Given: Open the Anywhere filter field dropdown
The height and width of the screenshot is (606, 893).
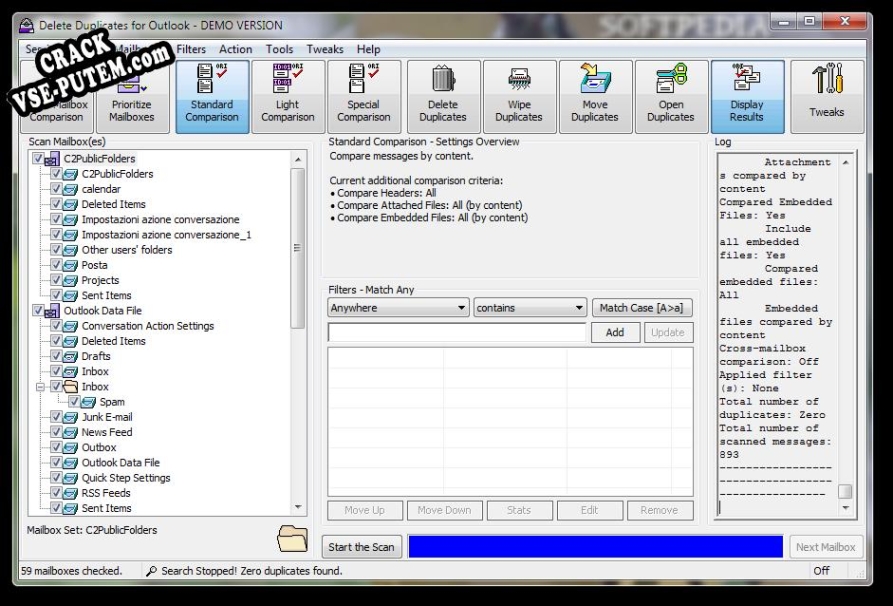Looking at the screenshot, I should (x=399, y=308).
